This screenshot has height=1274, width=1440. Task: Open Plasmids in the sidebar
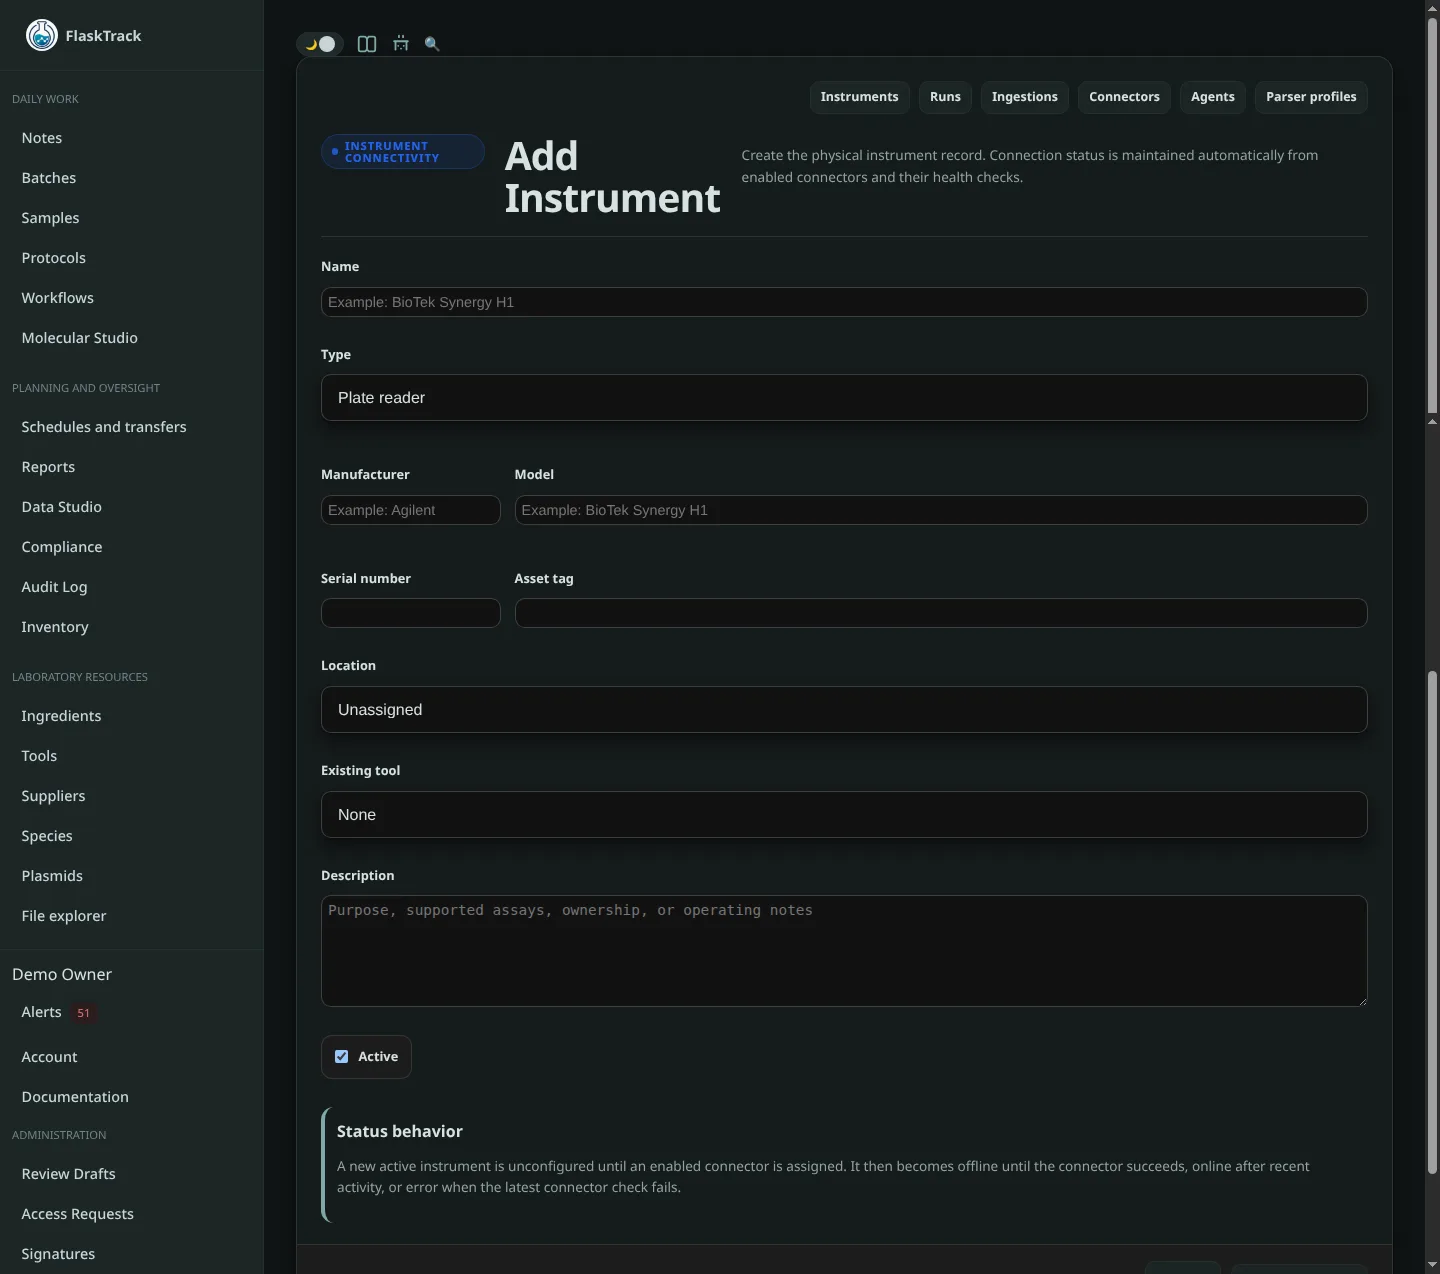(52, 876)
